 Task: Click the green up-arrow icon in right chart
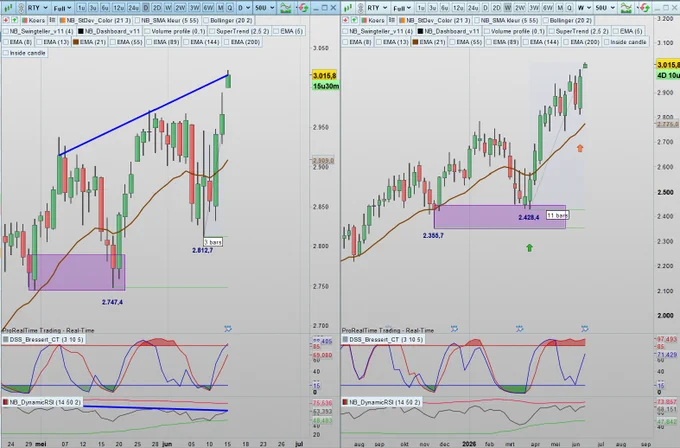click(354, 20)
